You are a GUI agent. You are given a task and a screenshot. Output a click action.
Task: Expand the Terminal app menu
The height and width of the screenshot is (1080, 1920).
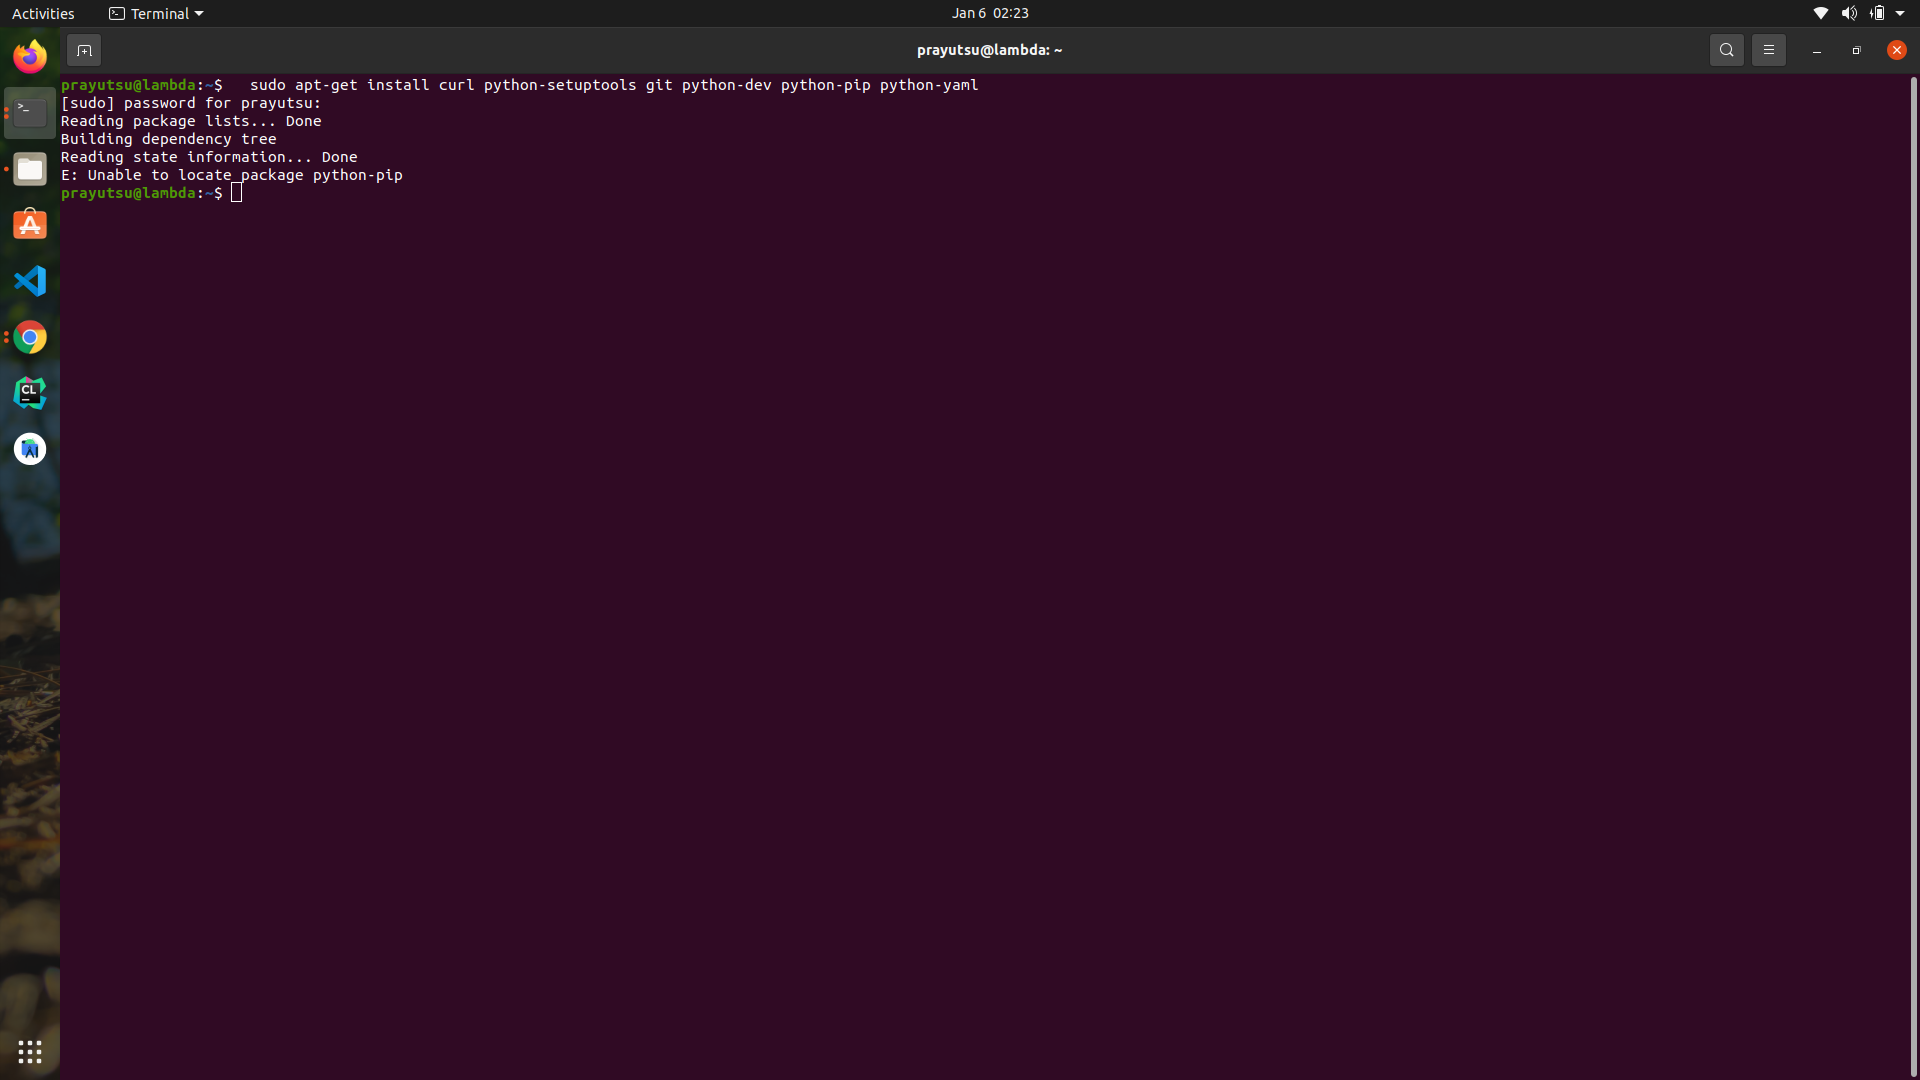[x=156, y=13]
